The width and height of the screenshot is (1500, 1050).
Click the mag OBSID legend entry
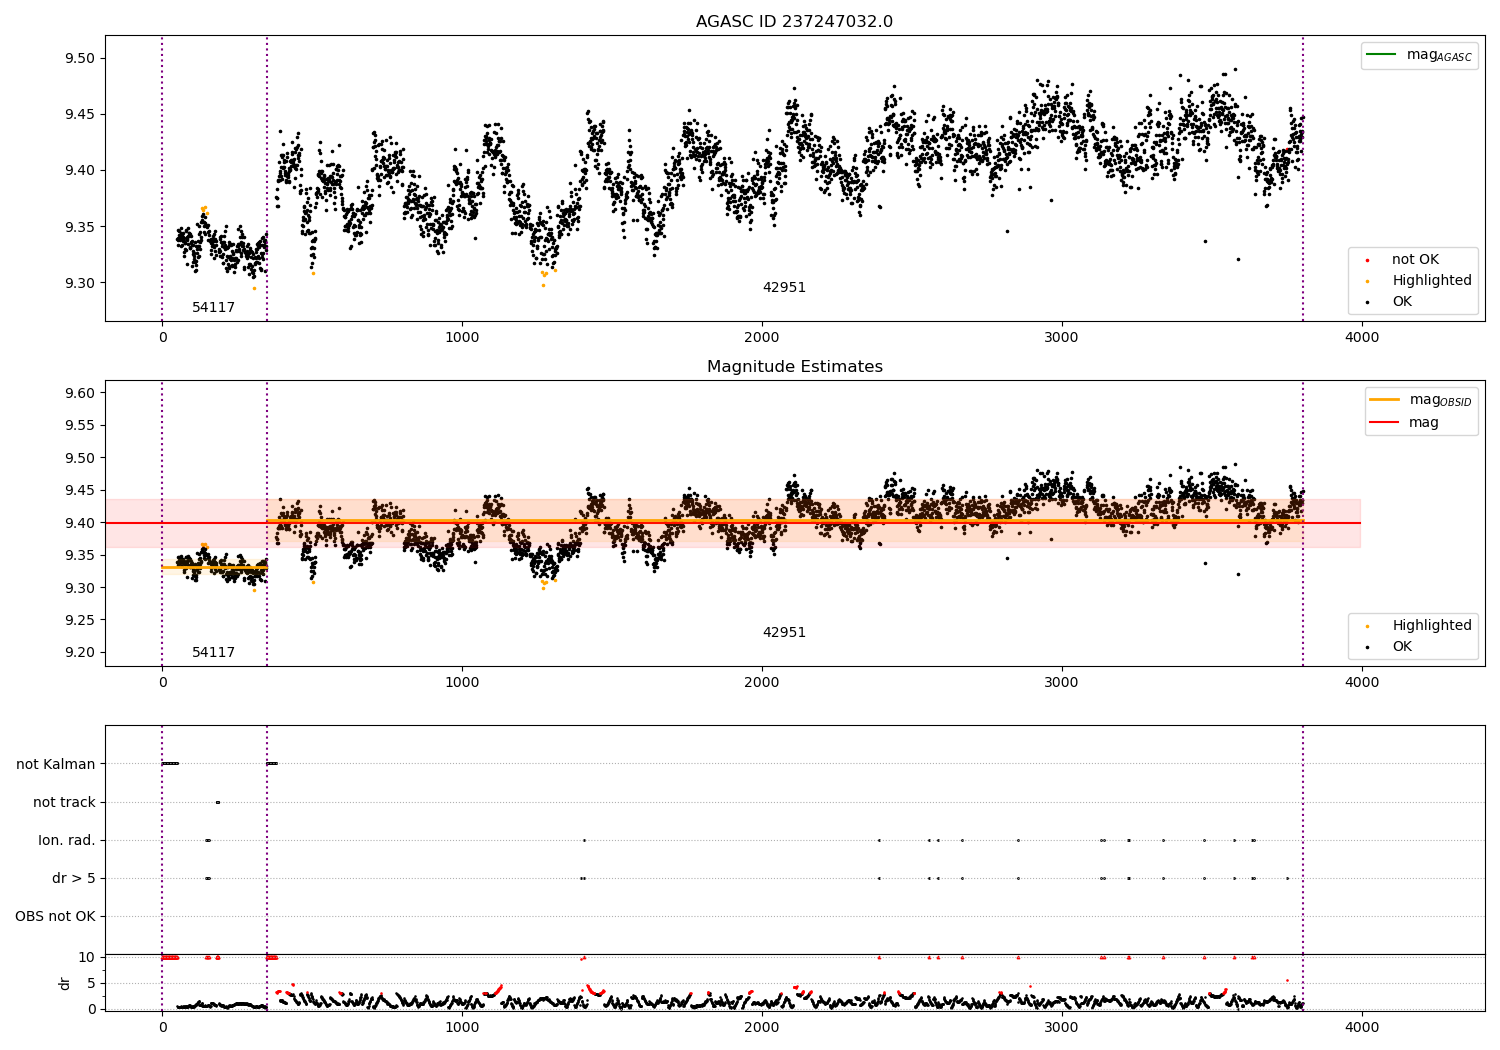coord(1420,400)
